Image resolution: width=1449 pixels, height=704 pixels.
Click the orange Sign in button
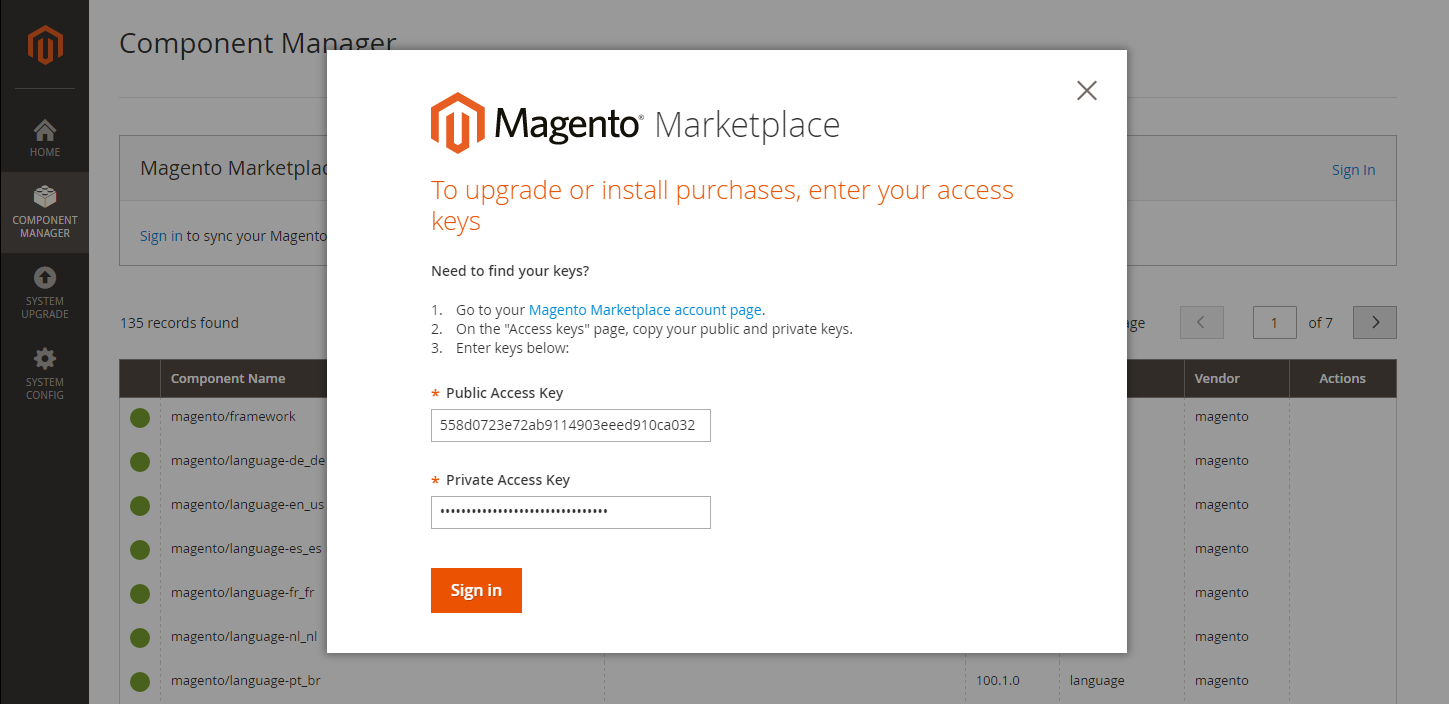476,590
